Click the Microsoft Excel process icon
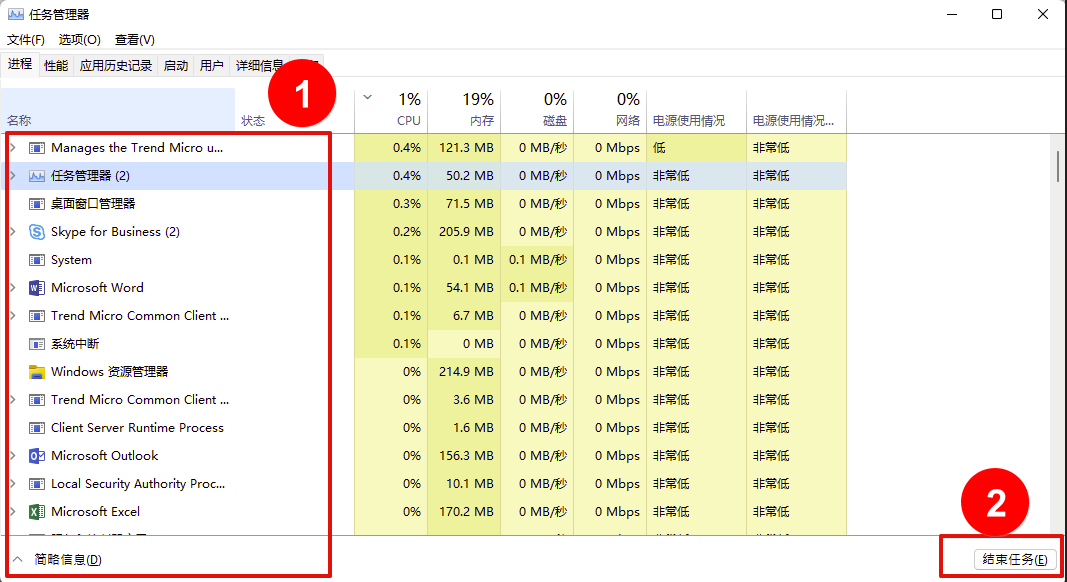 [37, 512]
